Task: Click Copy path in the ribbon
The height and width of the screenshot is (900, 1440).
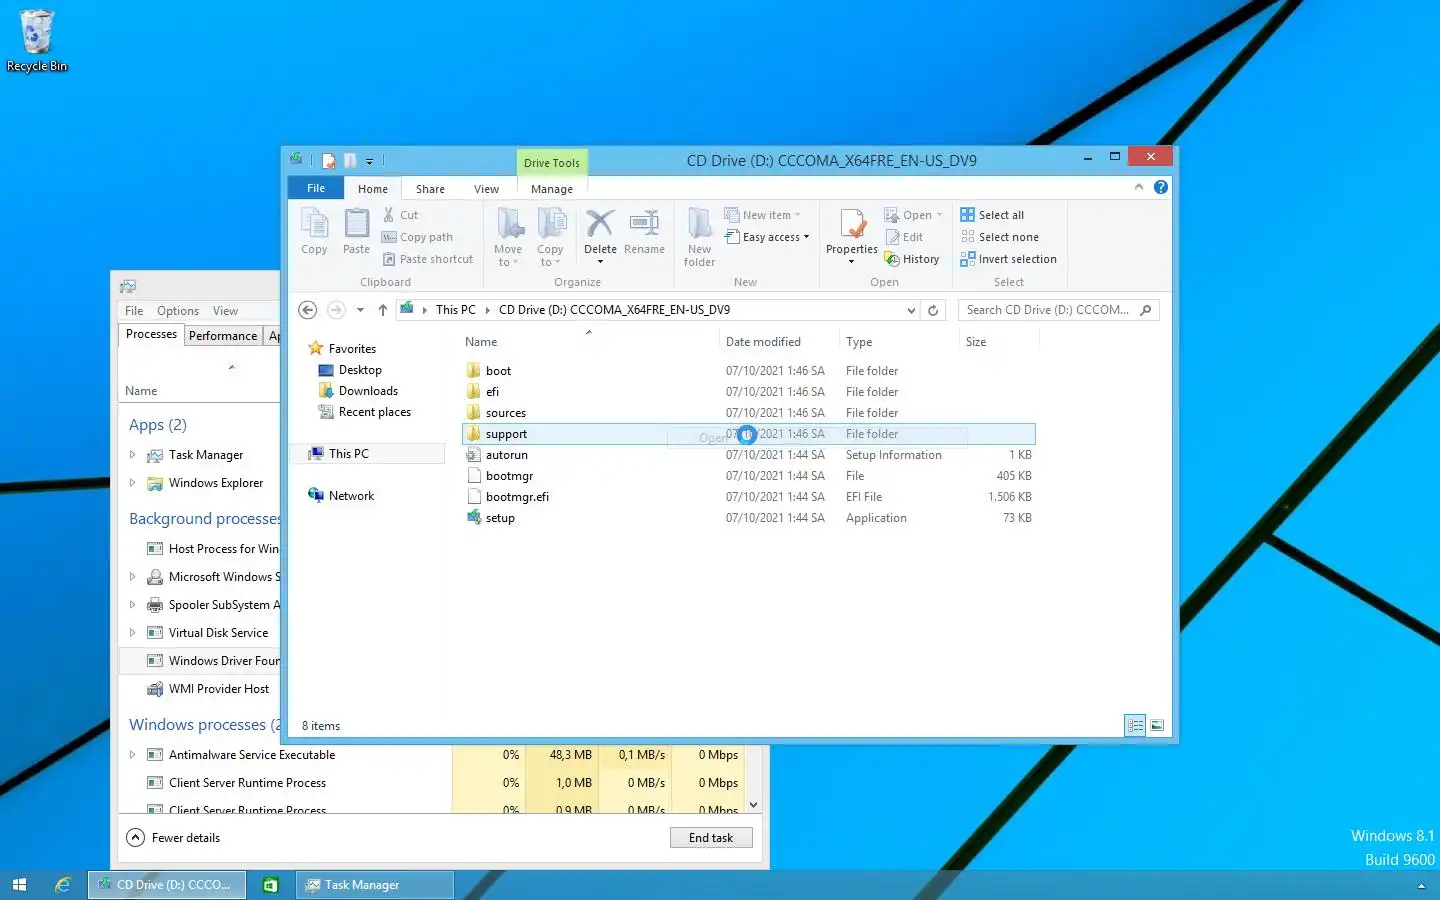Action: coord(417,237)
